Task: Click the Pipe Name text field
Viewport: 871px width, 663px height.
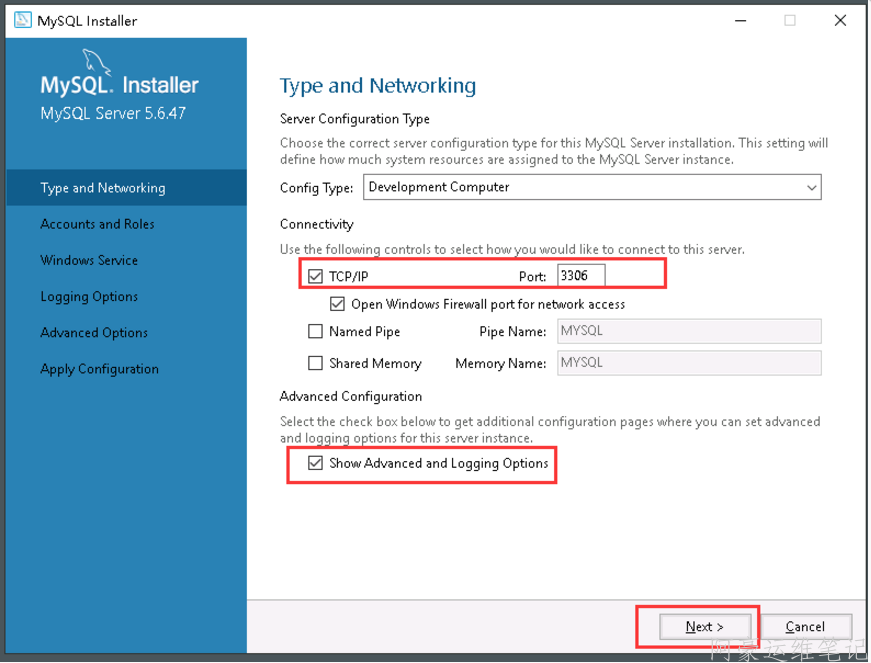Action: point(688,332)
